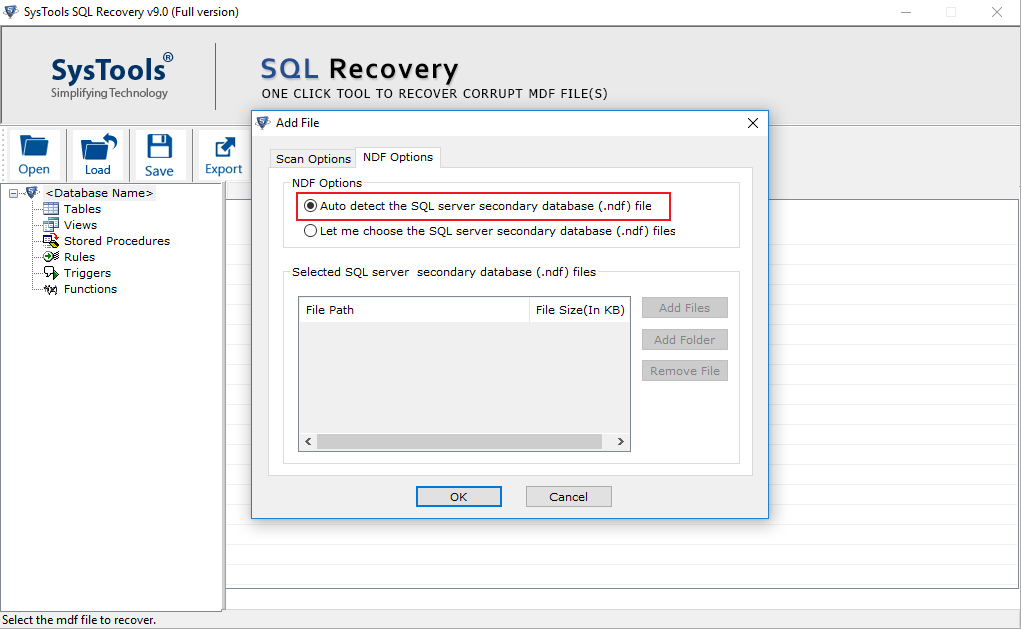Click the Stored Procedures tree icon
1021x629 pixels.
click(x=51, y=241)
